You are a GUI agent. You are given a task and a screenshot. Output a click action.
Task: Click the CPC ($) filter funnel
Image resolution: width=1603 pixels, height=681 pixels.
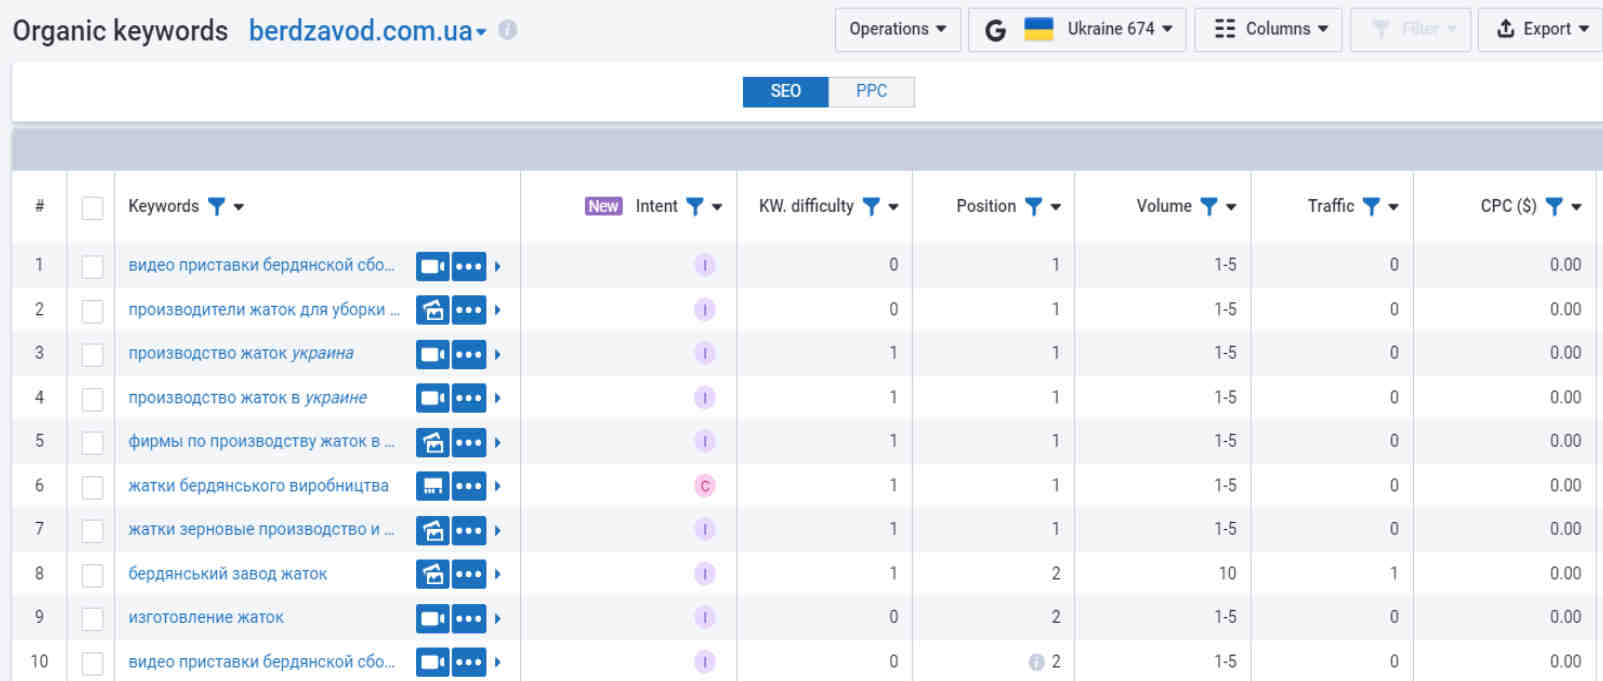pos(1554,206)
